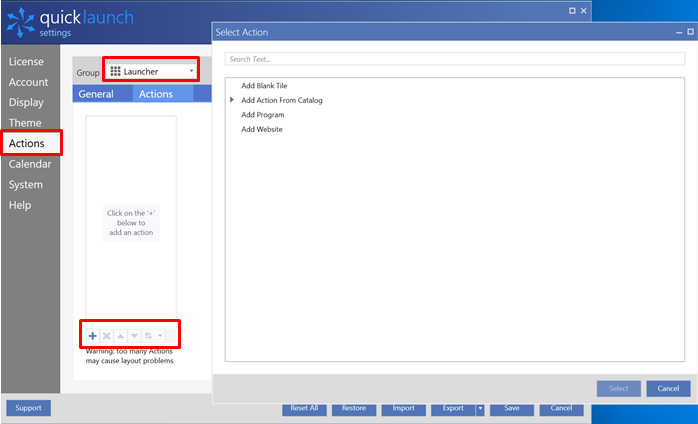Screen dimensions: 698x424
Task: Click Save in the settings window
Action: click(512, 408)
